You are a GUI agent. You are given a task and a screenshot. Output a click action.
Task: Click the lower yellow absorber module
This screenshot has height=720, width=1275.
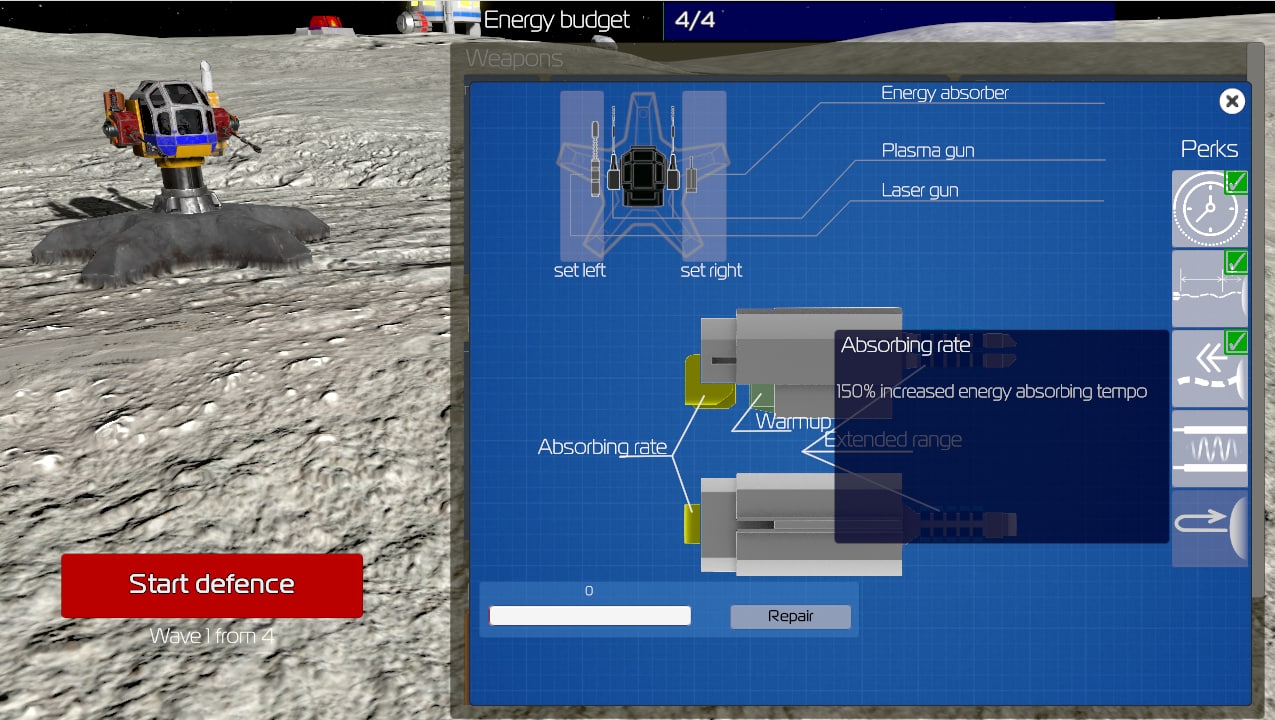692,524
